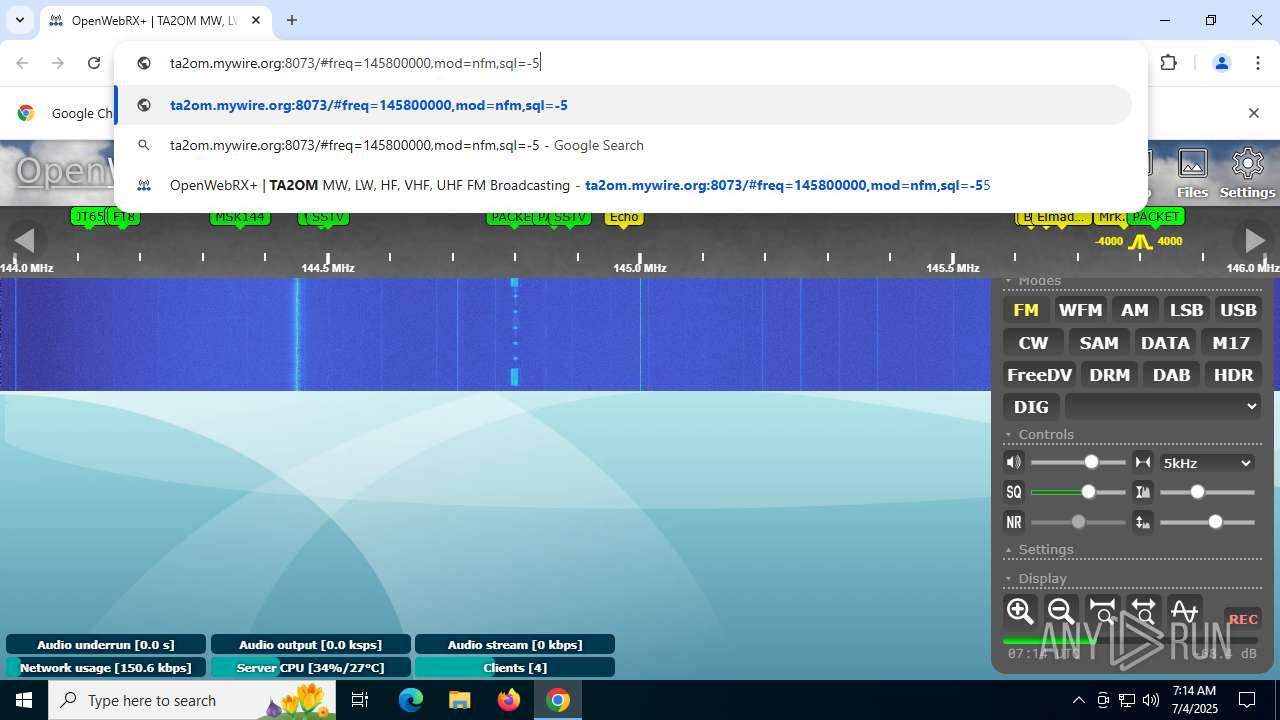Adjust the squelch level slider
The height and width of the screenshot is (720, 1280).
click(x=1078, y=492)
